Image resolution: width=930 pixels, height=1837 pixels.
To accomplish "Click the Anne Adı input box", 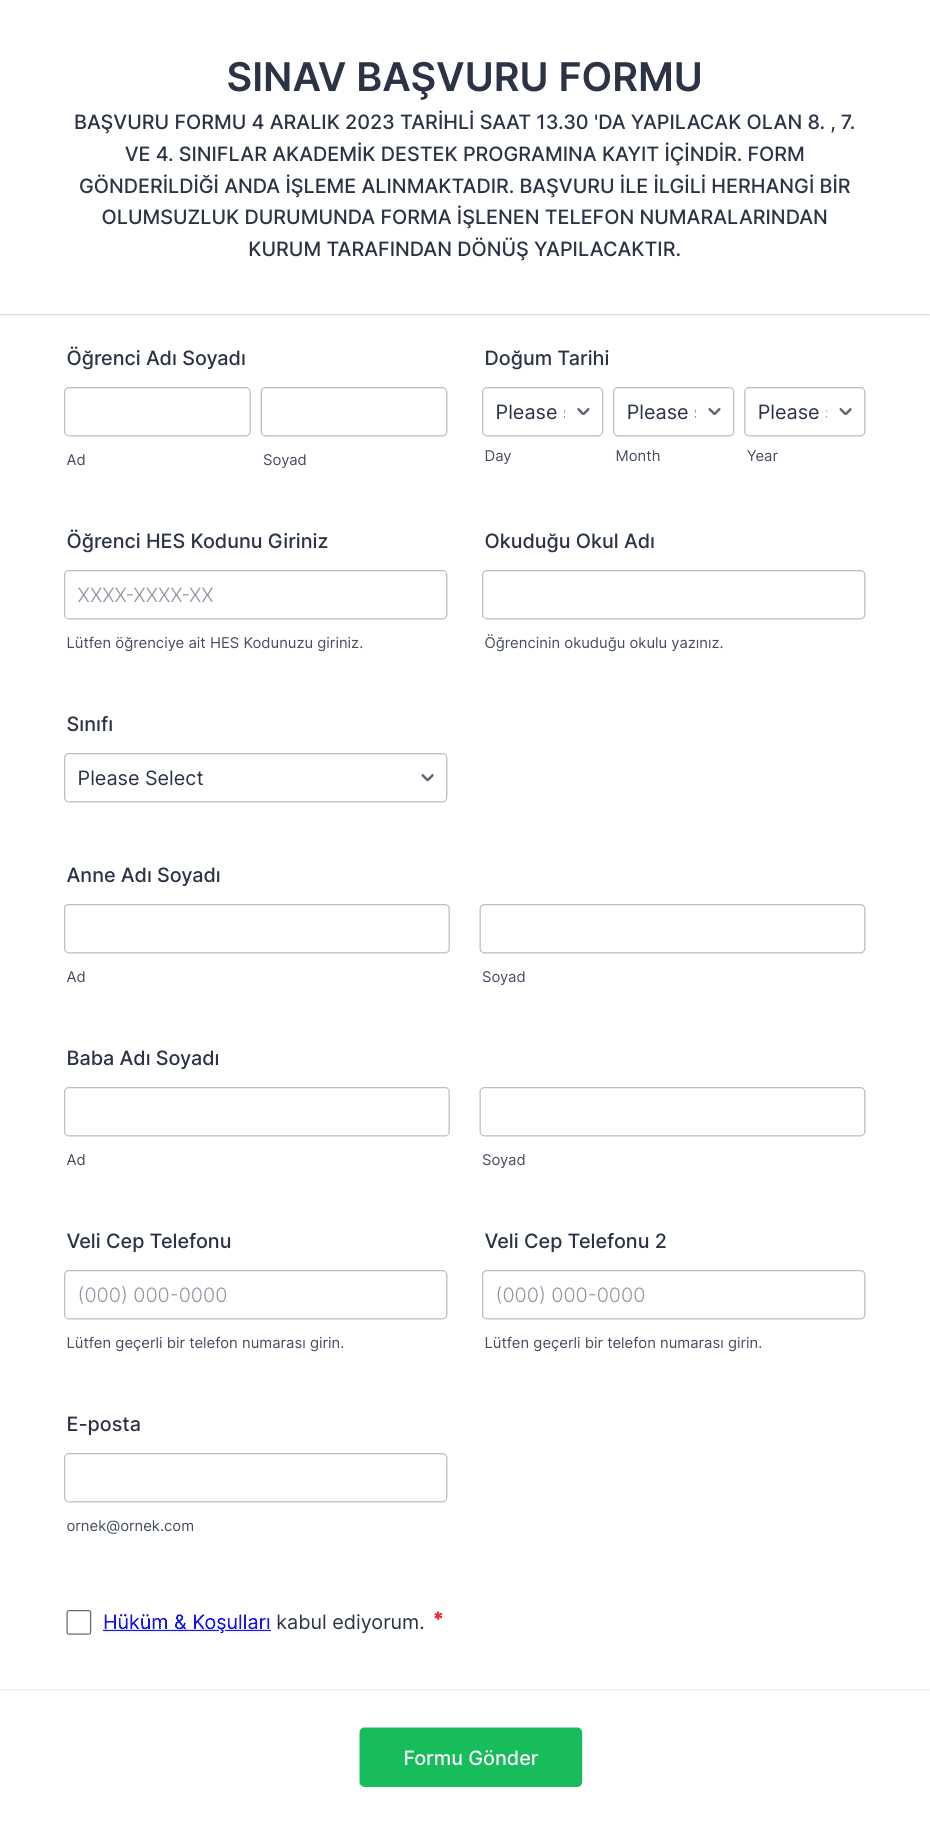I will point(256,928).
